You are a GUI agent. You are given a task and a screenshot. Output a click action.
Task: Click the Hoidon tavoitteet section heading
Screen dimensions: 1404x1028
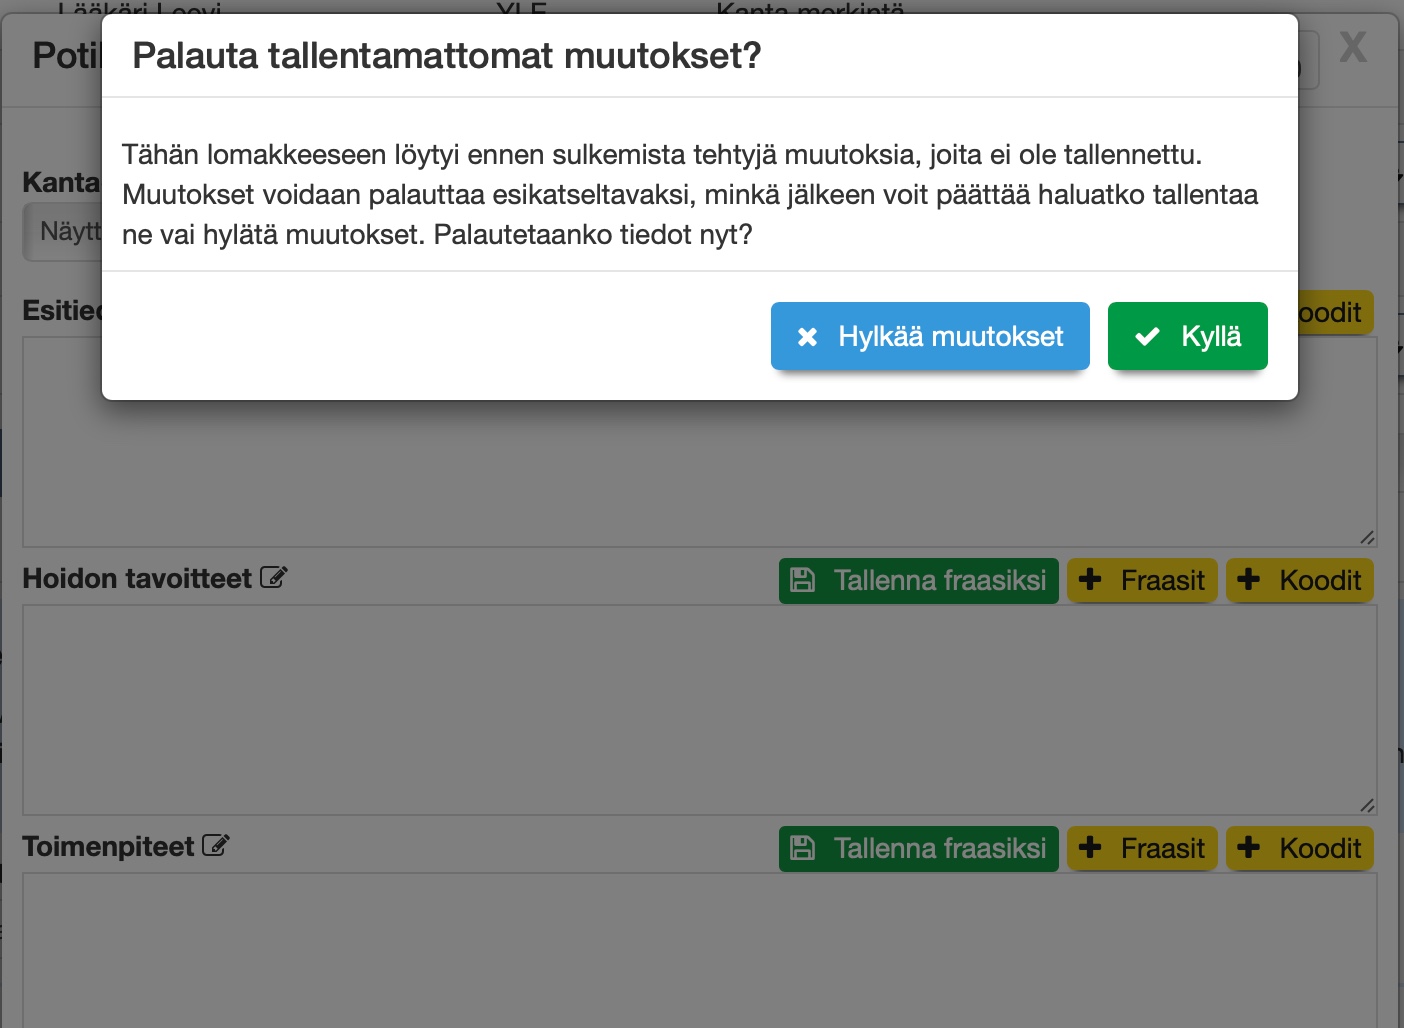[x=137, y=579]
